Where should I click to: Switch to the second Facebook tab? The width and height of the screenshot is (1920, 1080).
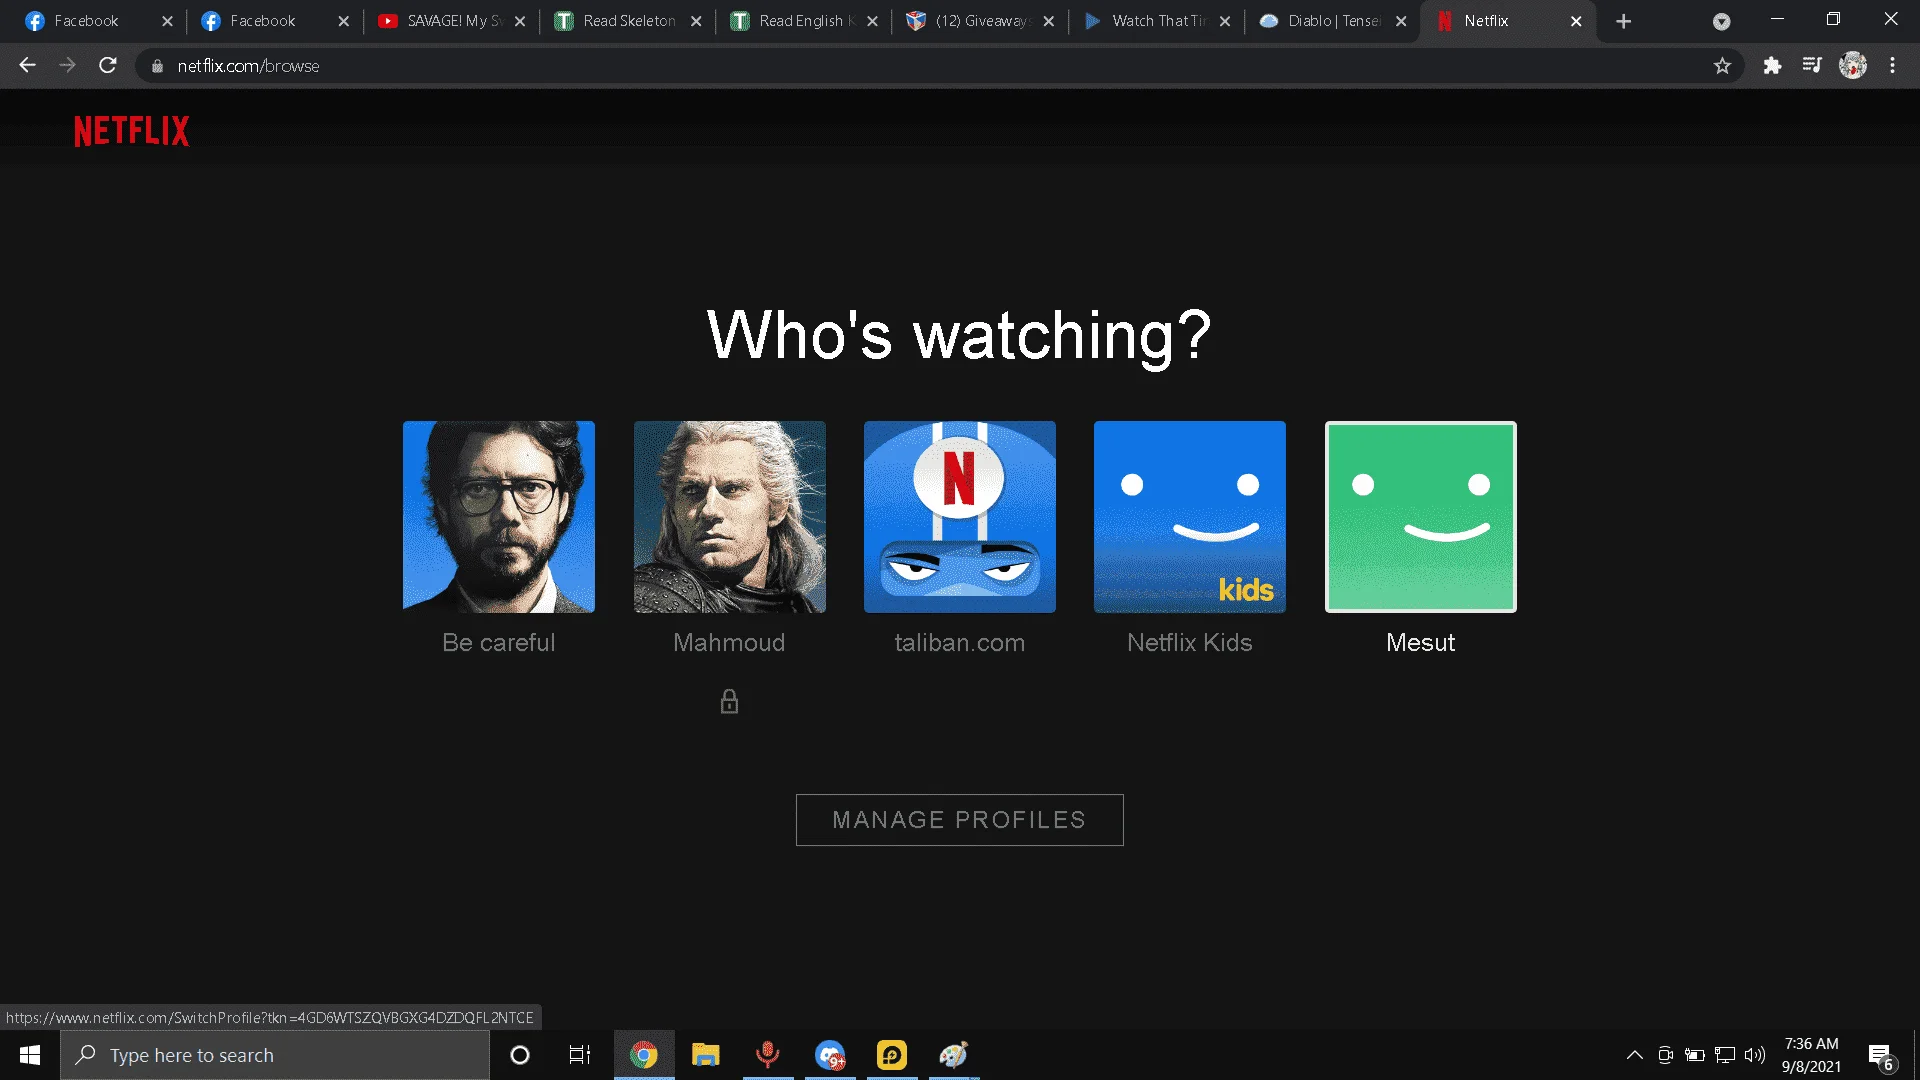pyautogui.click(x=275, y=21)
